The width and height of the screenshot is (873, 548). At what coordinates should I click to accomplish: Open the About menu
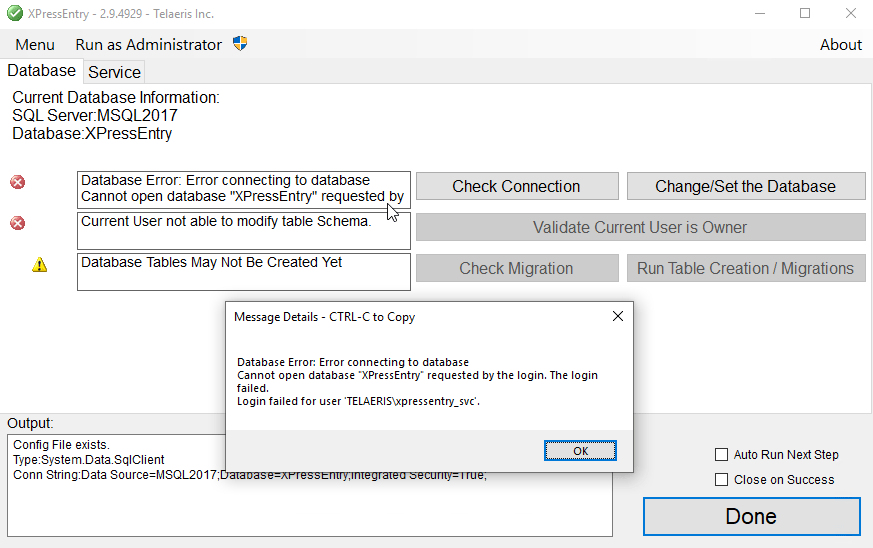coord(841,45)
